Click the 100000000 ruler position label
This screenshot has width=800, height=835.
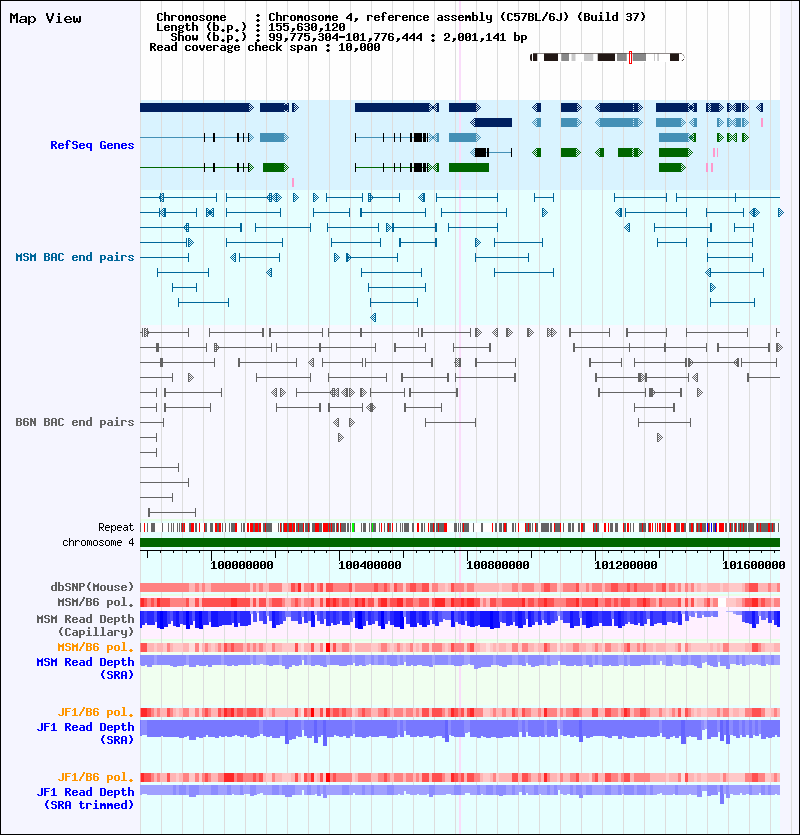coord(242,565)
